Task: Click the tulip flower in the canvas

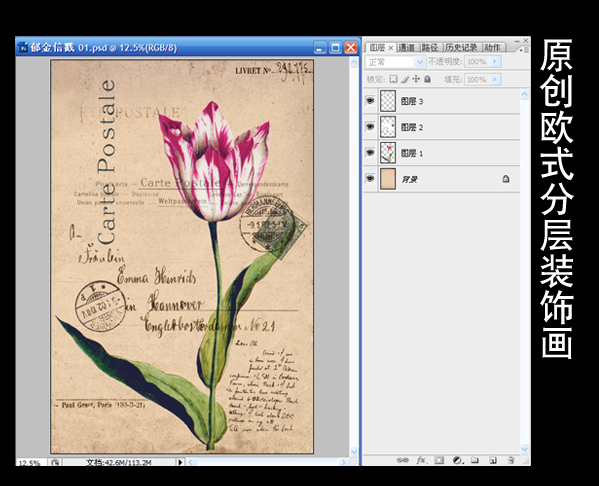Action: (x=214, y=162)
